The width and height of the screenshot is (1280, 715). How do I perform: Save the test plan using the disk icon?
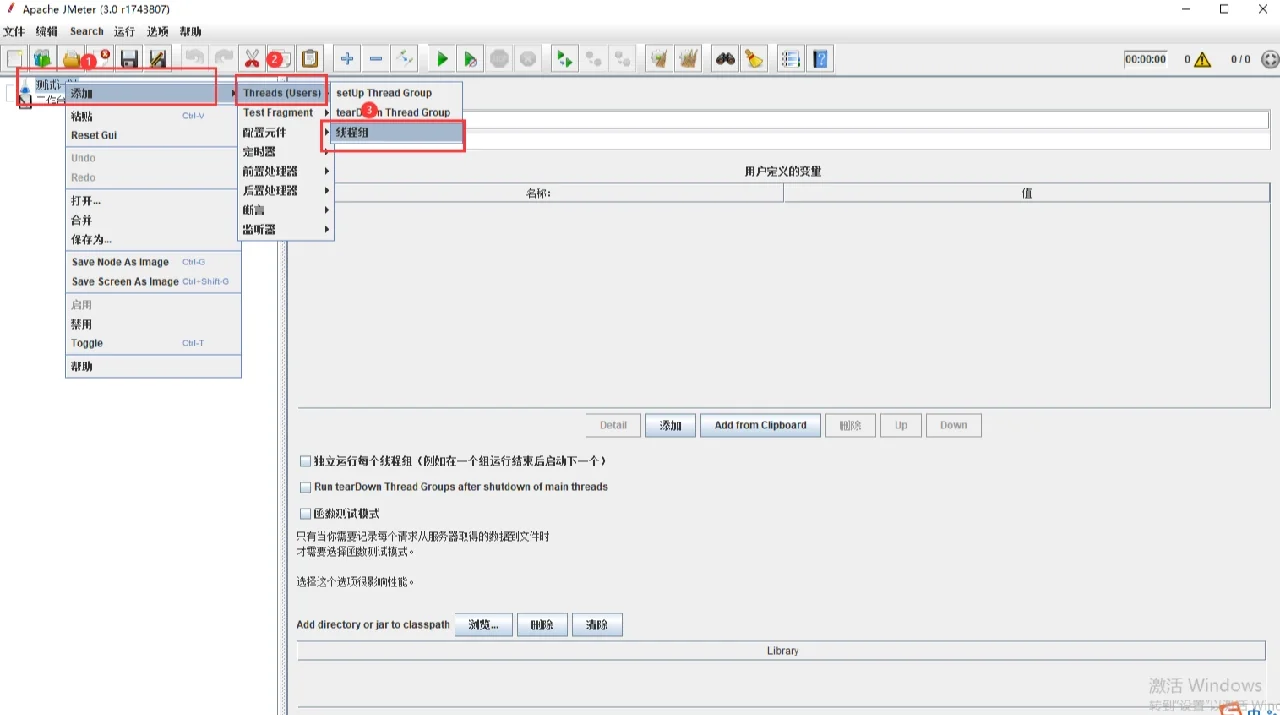coord(129,58)
